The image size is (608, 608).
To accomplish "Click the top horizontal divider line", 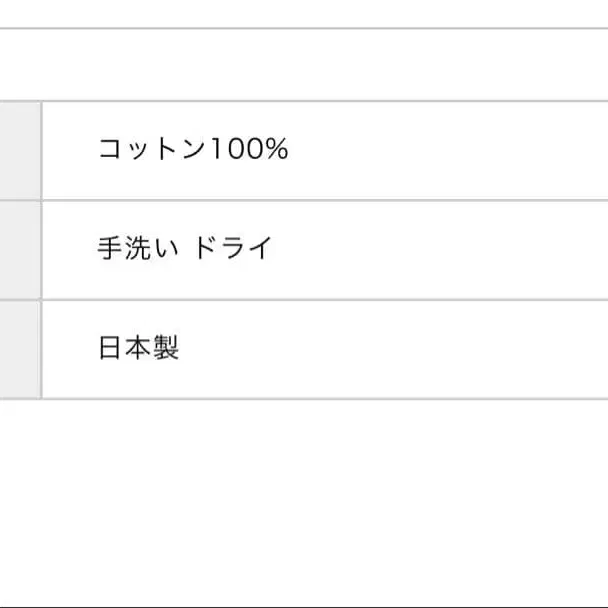I will coord(300,29).
